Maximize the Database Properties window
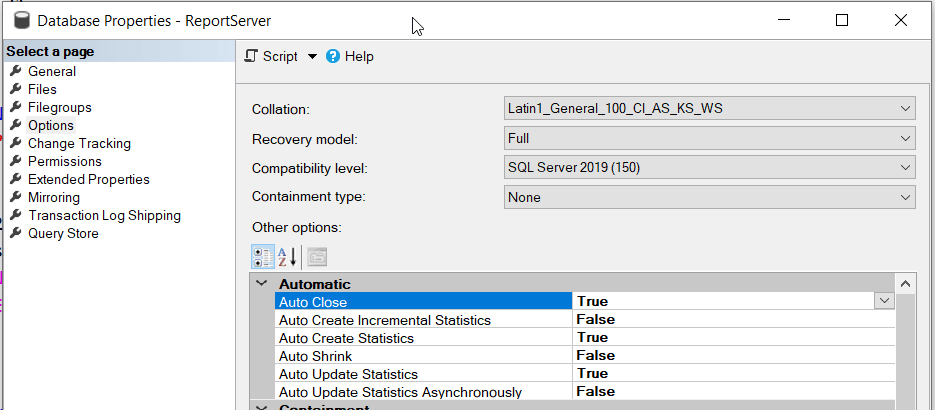The image size is (935, 410). click(x=841, y=20)
